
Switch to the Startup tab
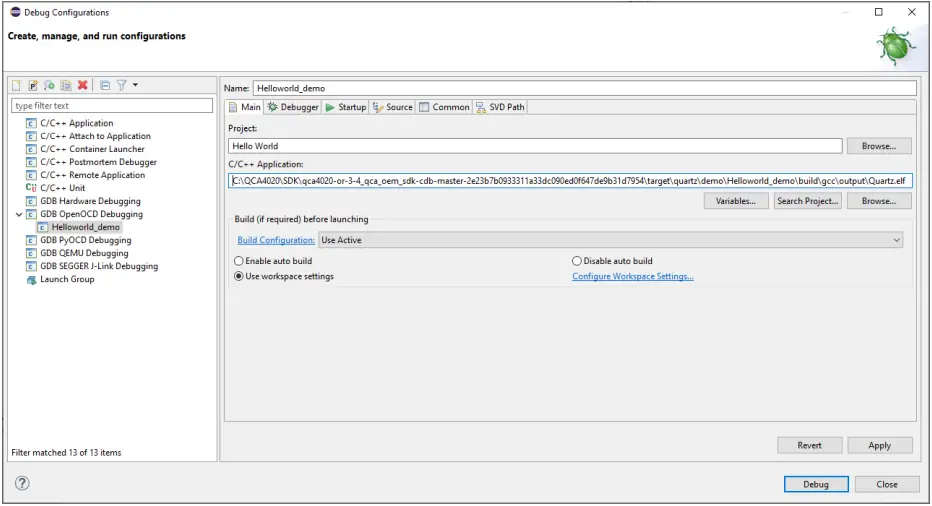coord(346,107)
